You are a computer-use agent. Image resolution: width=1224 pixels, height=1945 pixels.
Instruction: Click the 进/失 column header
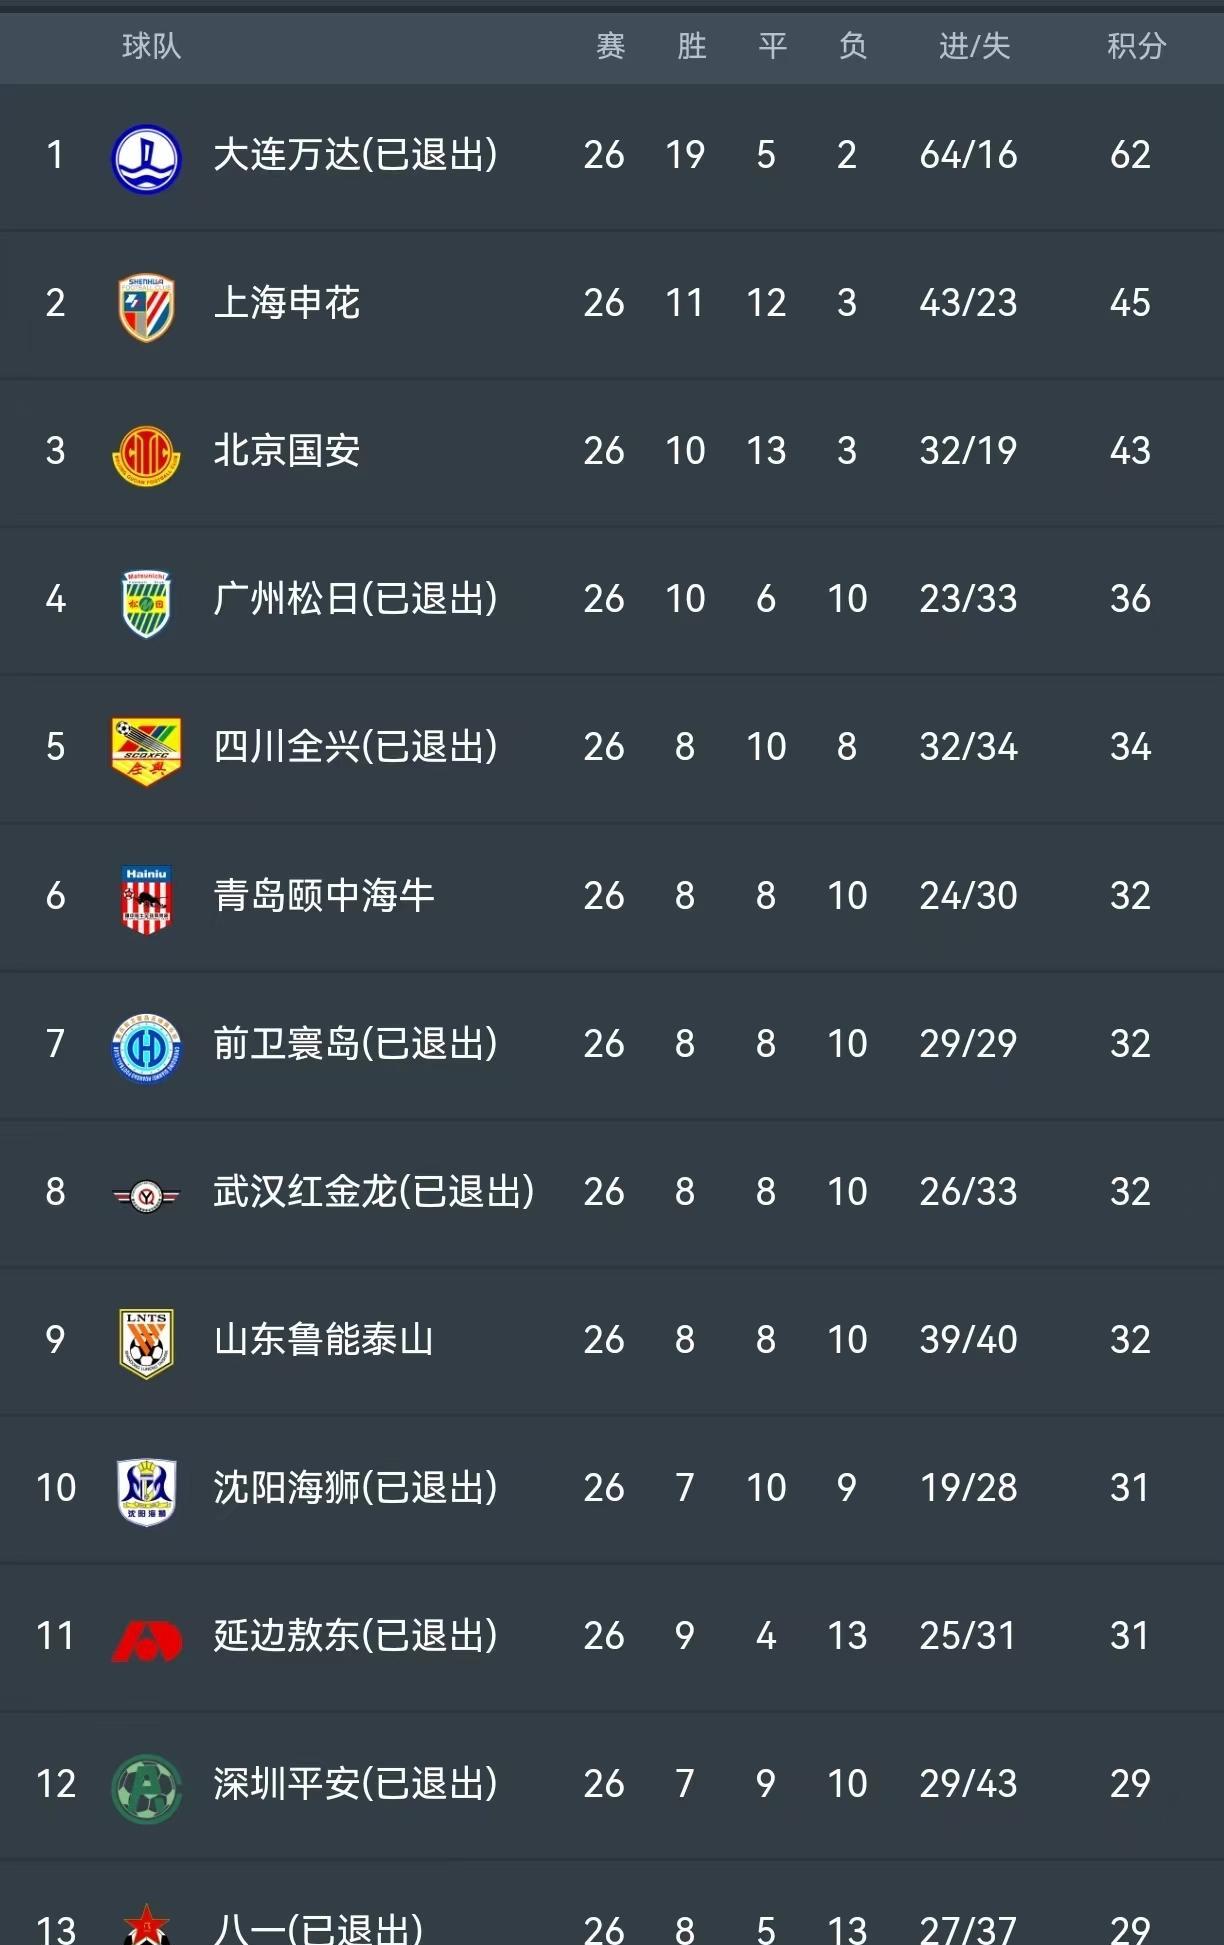974,46
